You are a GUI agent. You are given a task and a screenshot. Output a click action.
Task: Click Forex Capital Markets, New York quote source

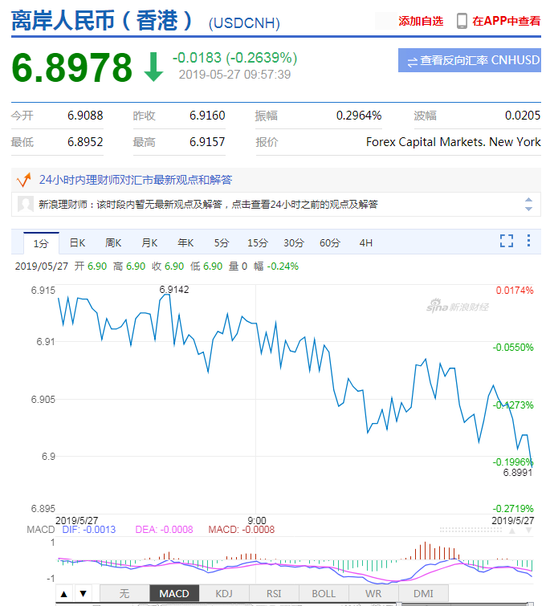[x=453, y=142]
